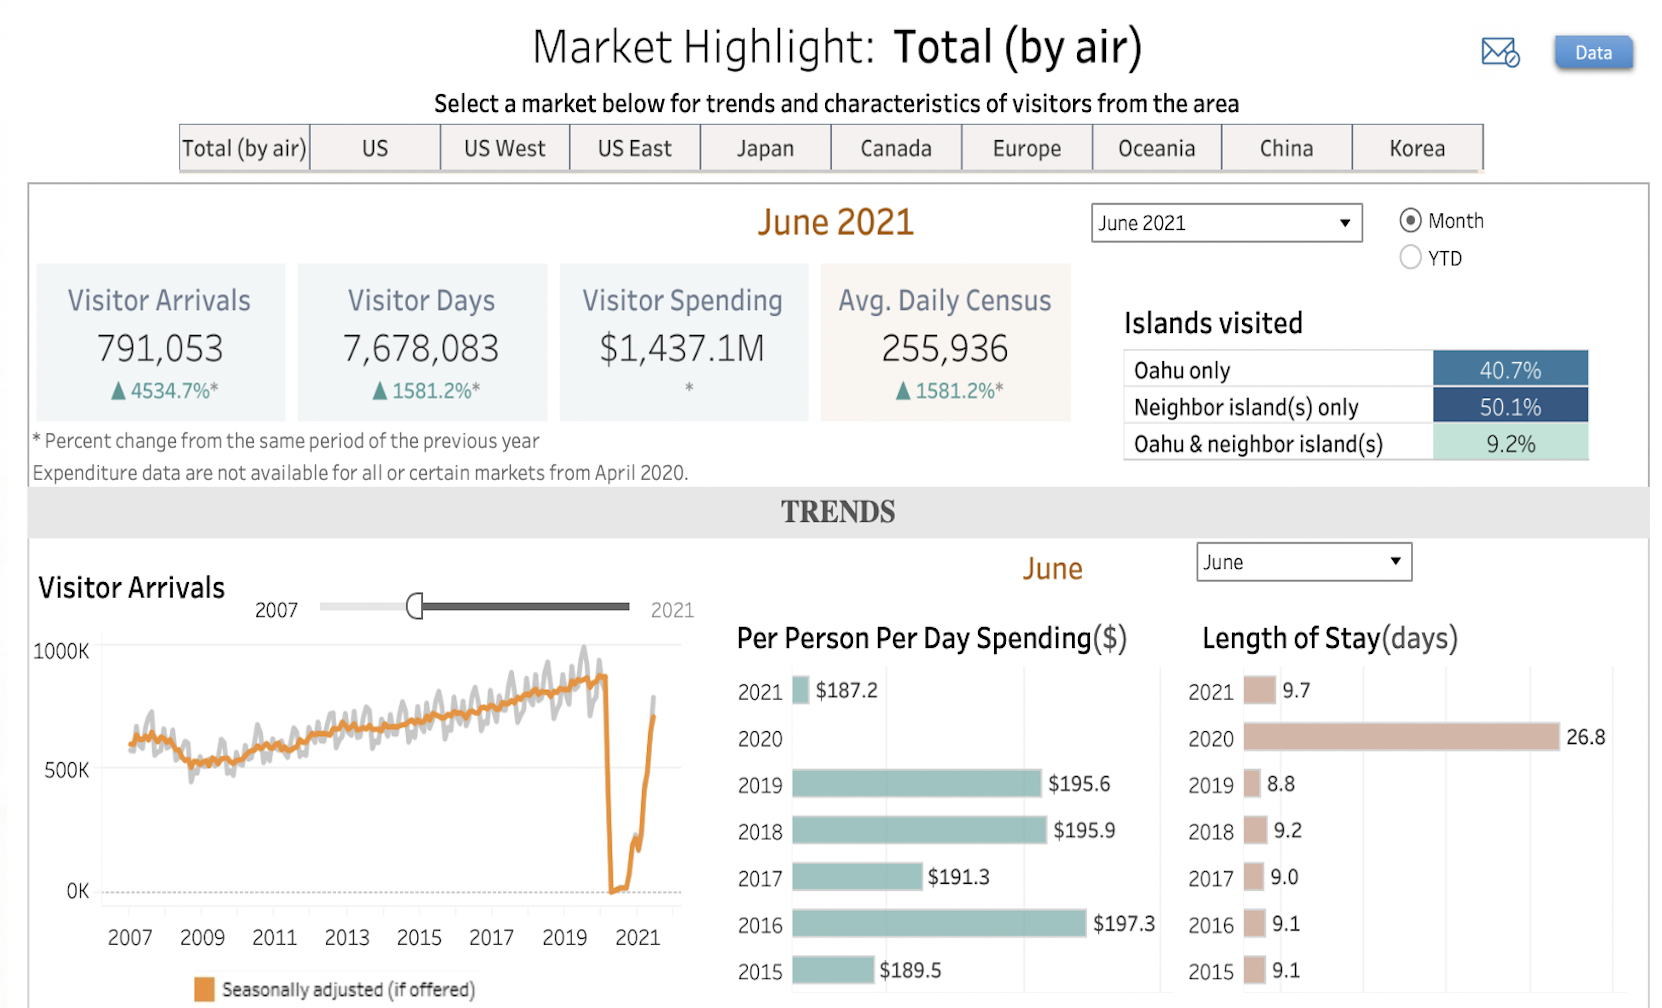Click the Visitor Arrivals 791,053 card
This screenshot has width=1662, height=1008.
[x=160, y=342]
